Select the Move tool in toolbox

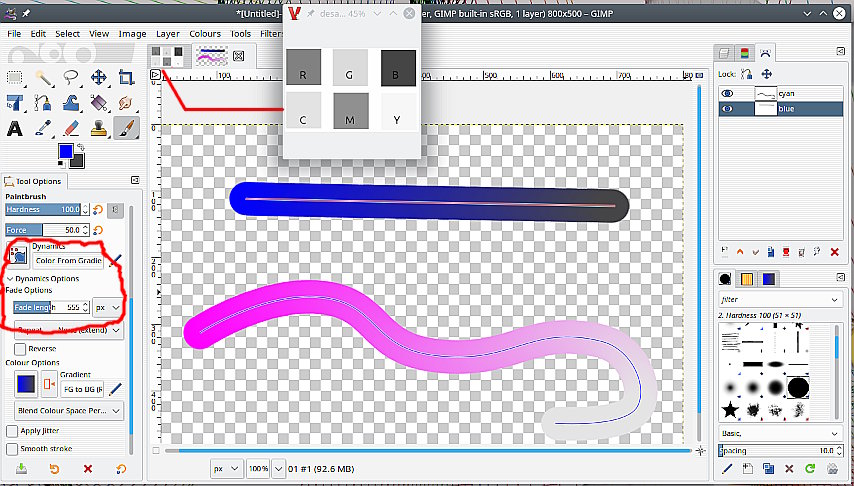99,77
